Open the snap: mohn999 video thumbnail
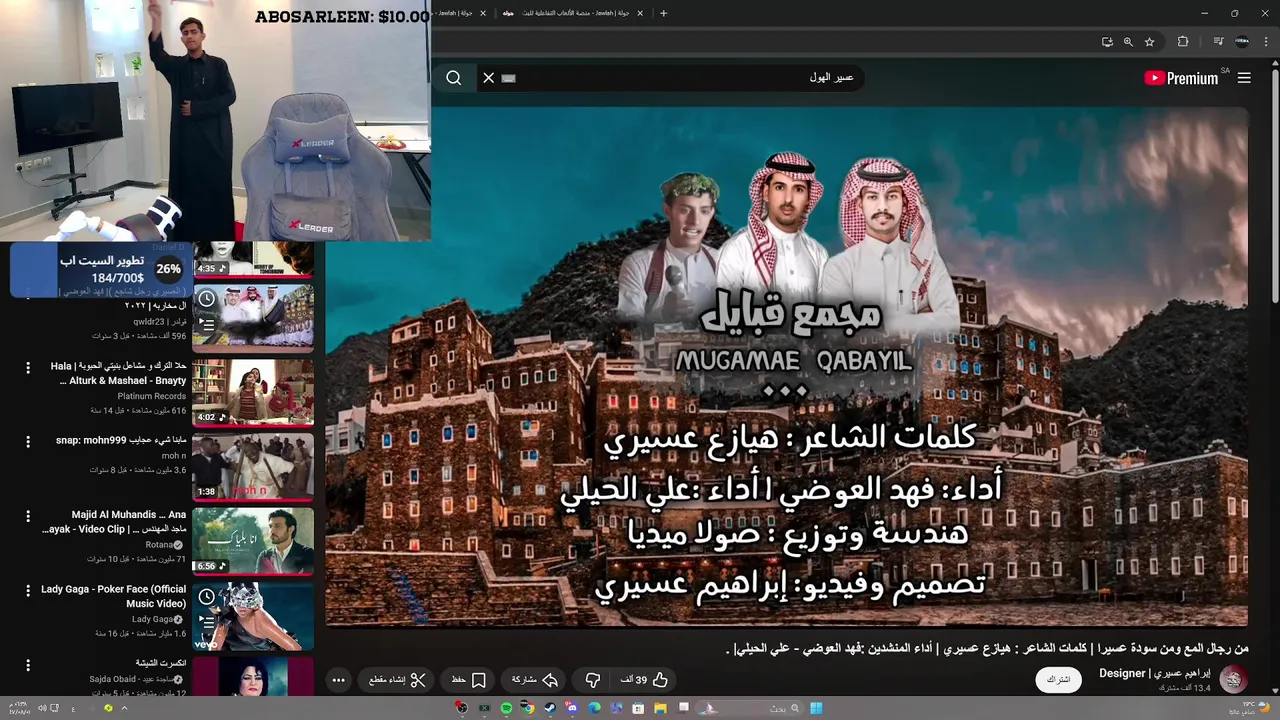 253,466
